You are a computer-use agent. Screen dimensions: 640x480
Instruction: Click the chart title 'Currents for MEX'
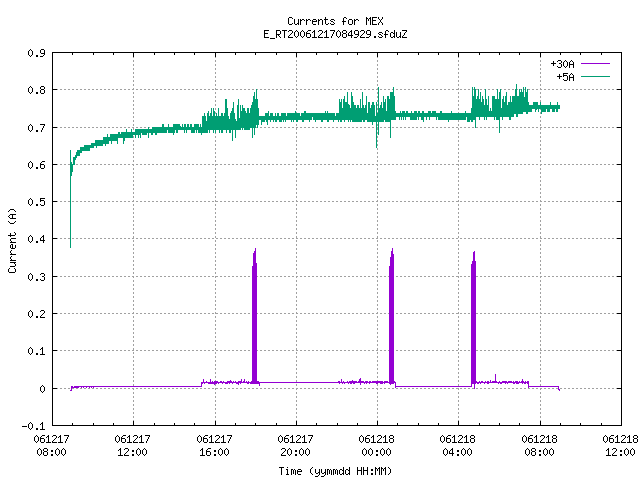335,21
